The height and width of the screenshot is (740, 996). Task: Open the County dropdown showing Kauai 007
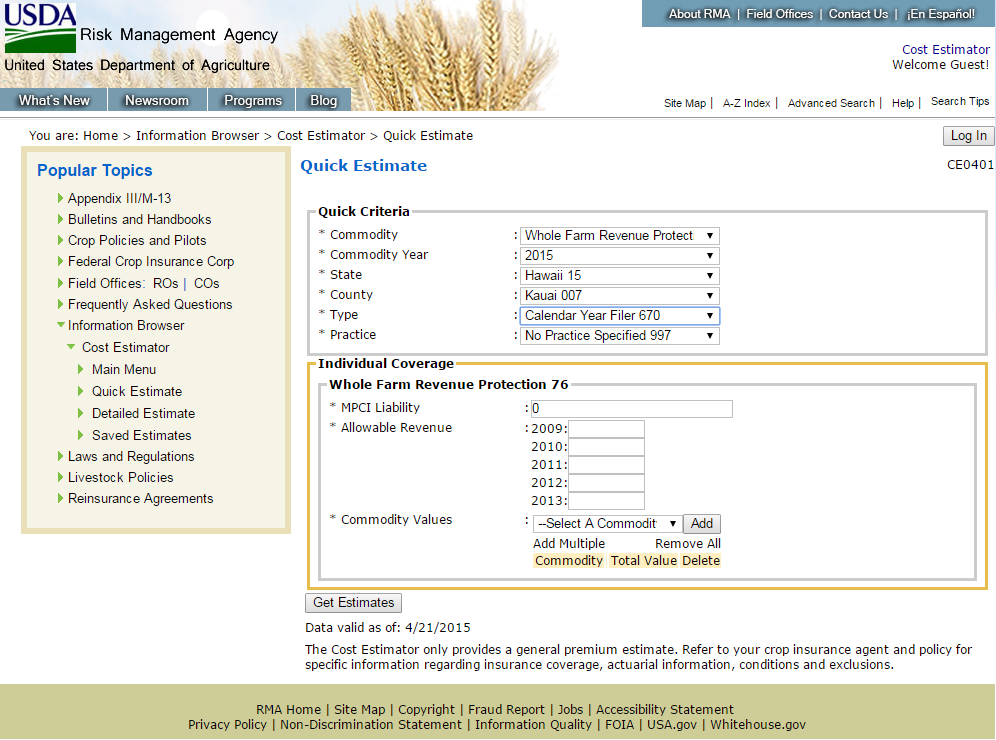click(619, 296)
